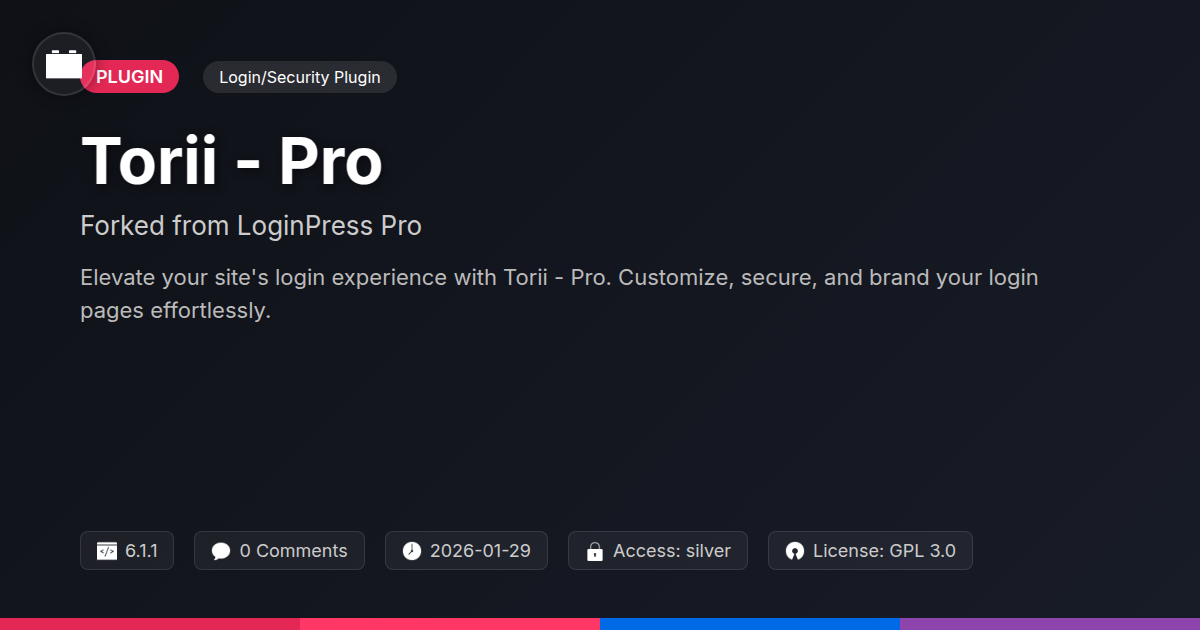Click the Access: silver badge

point(658,551)
